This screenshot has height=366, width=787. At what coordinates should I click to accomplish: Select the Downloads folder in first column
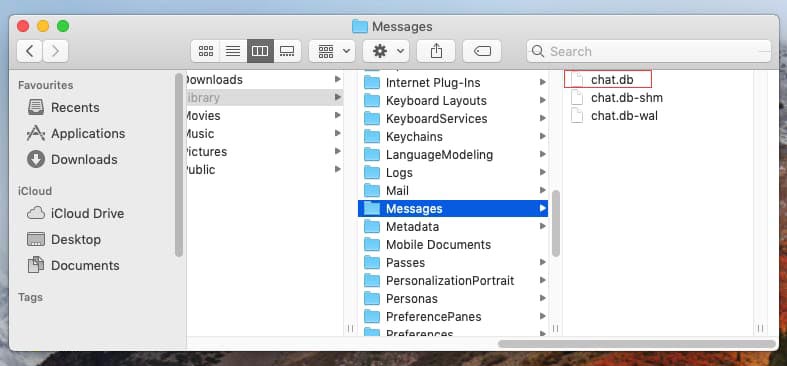tap(265, 79)
